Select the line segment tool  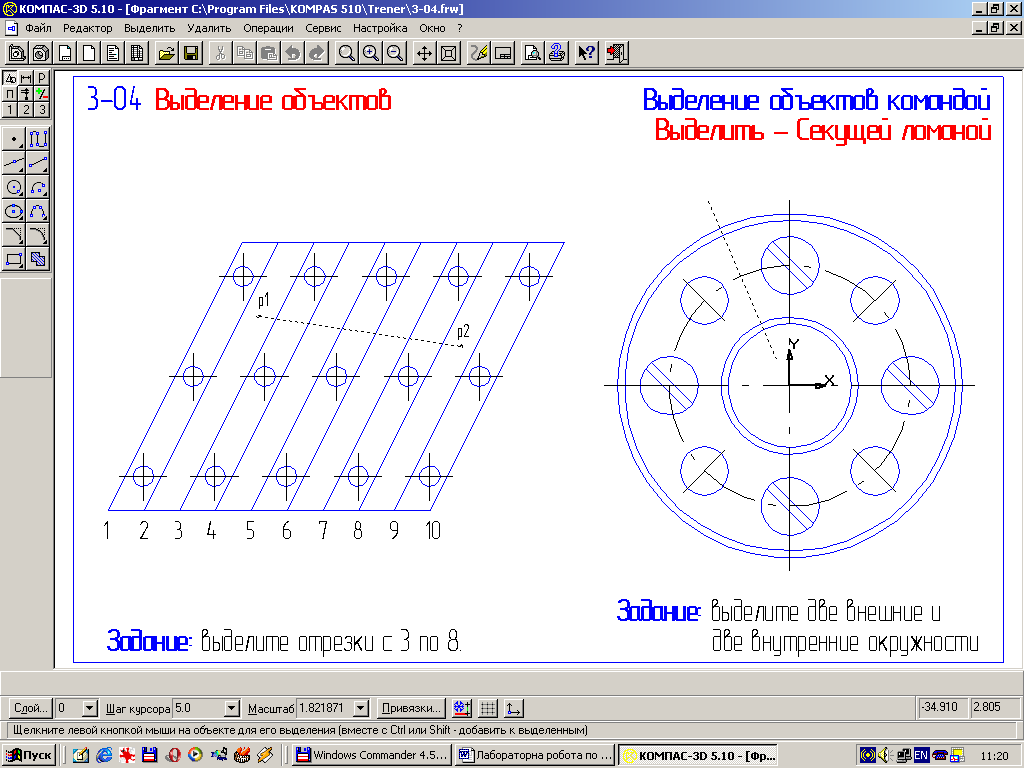[x=38, y=163]
